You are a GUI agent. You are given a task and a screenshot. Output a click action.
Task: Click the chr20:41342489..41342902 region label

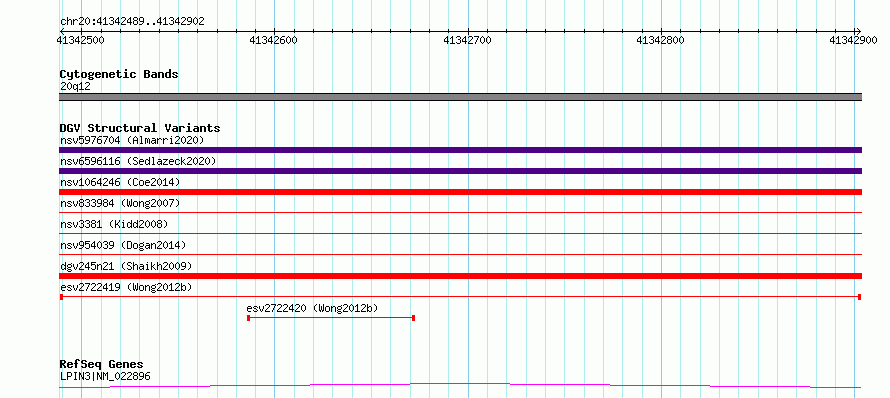pos(132,21)
